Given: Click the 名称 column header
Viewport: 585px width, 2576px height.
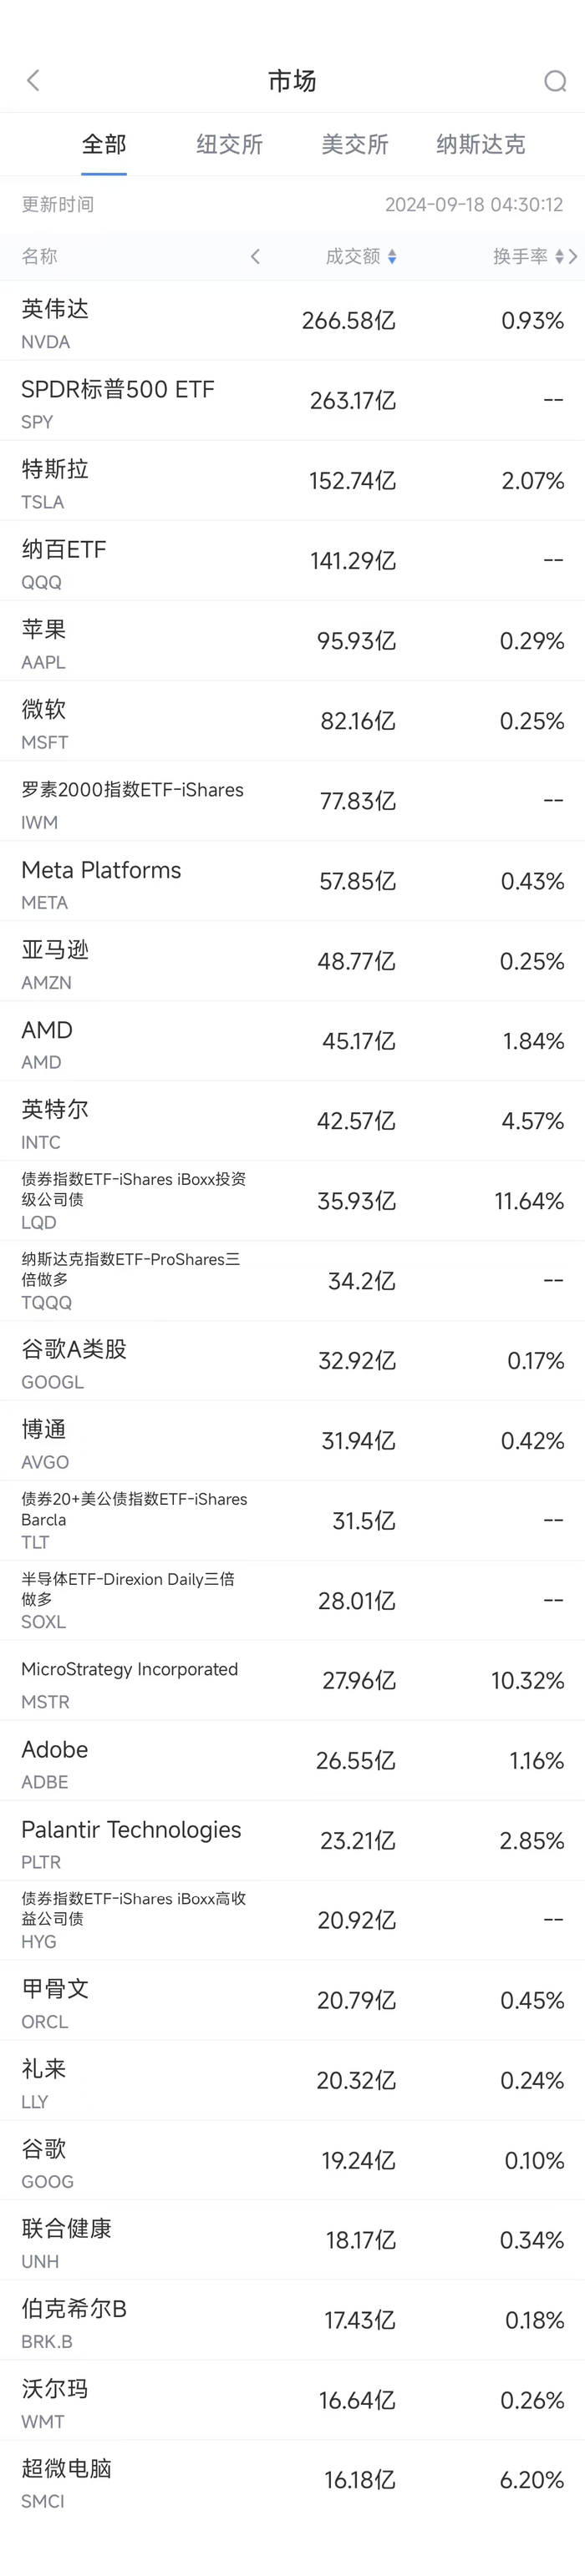Looking at the screenshot, I should [x=40, y=257].
